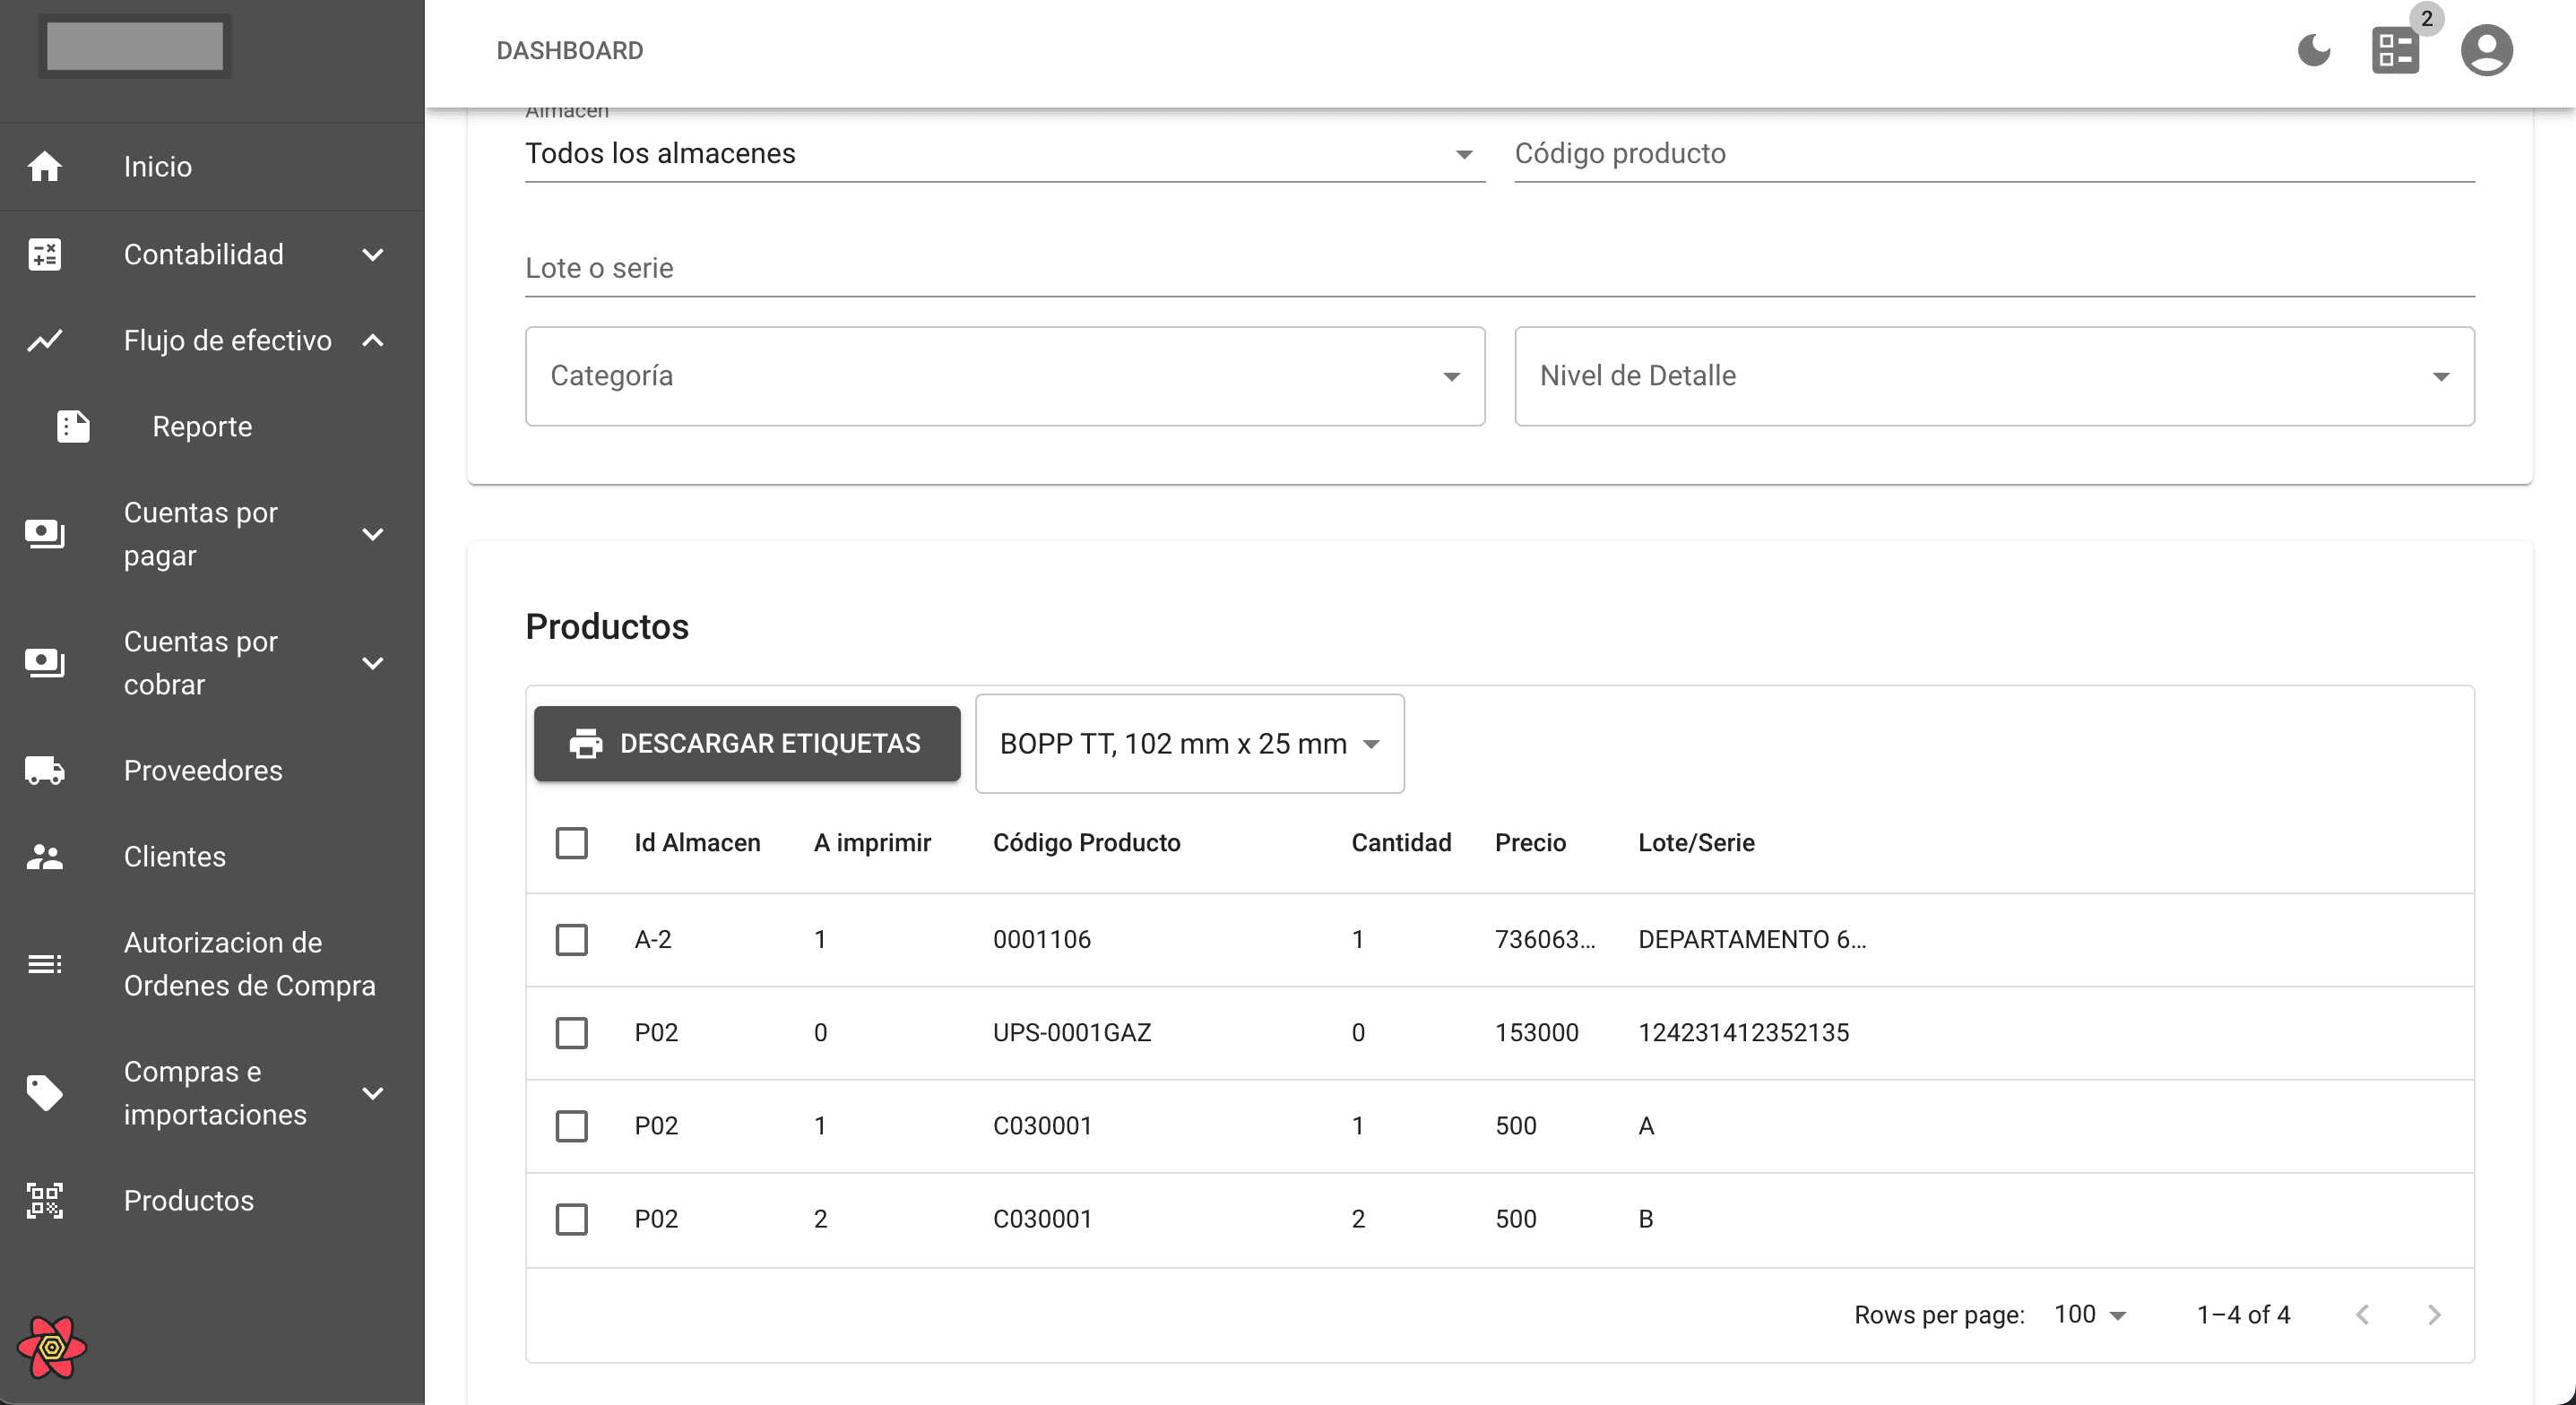Image resolution: width=2576 pixels, height=1405 pixels.
Task: Click the Lote o serie input field
Action: tap(1499, 268)
